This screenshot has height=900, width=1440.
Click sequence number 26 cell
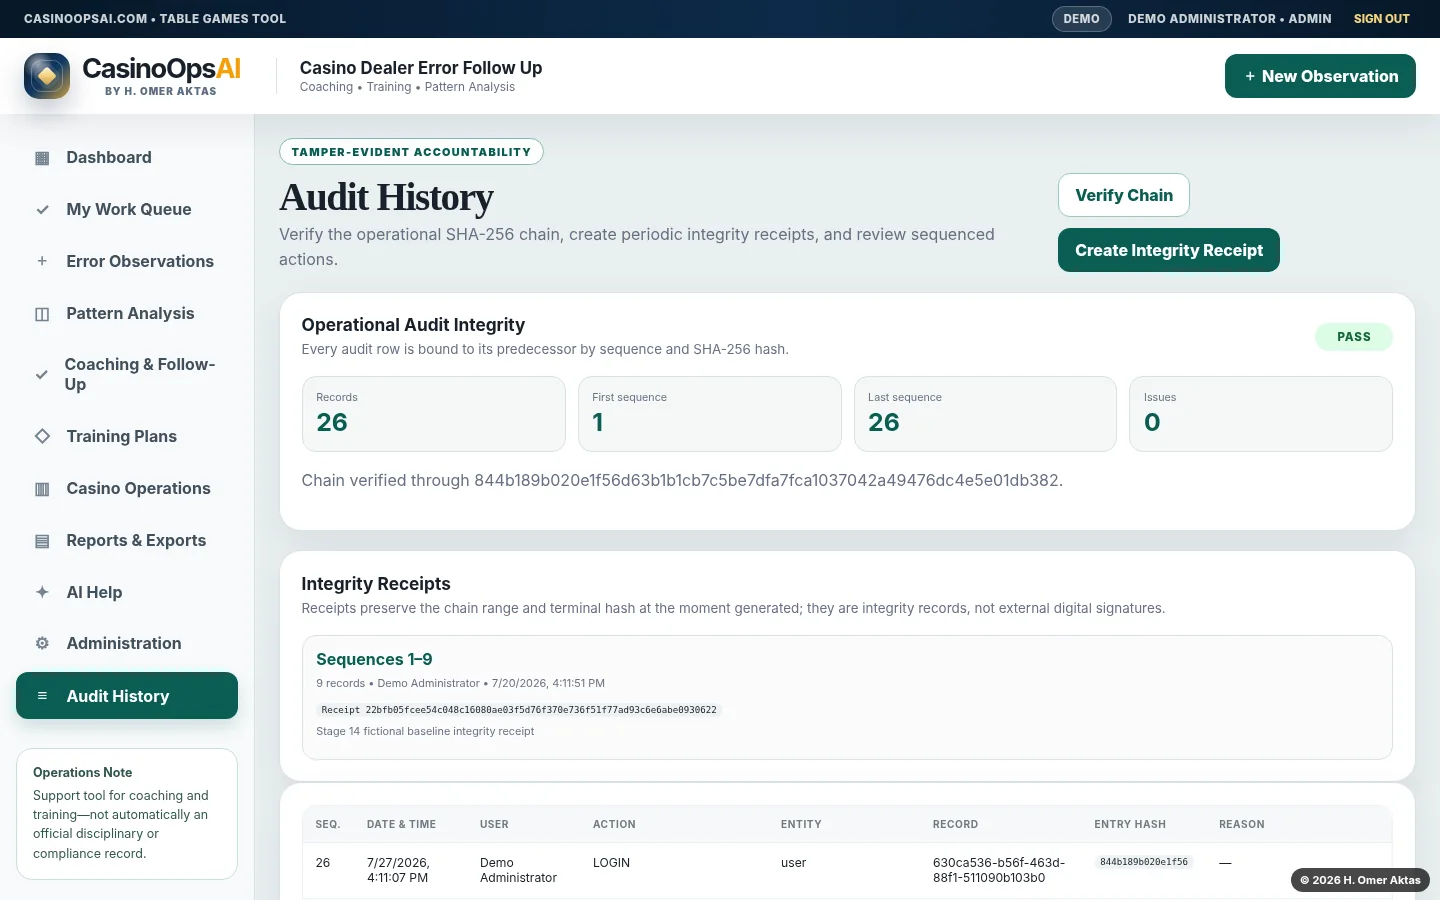(323, 863)
